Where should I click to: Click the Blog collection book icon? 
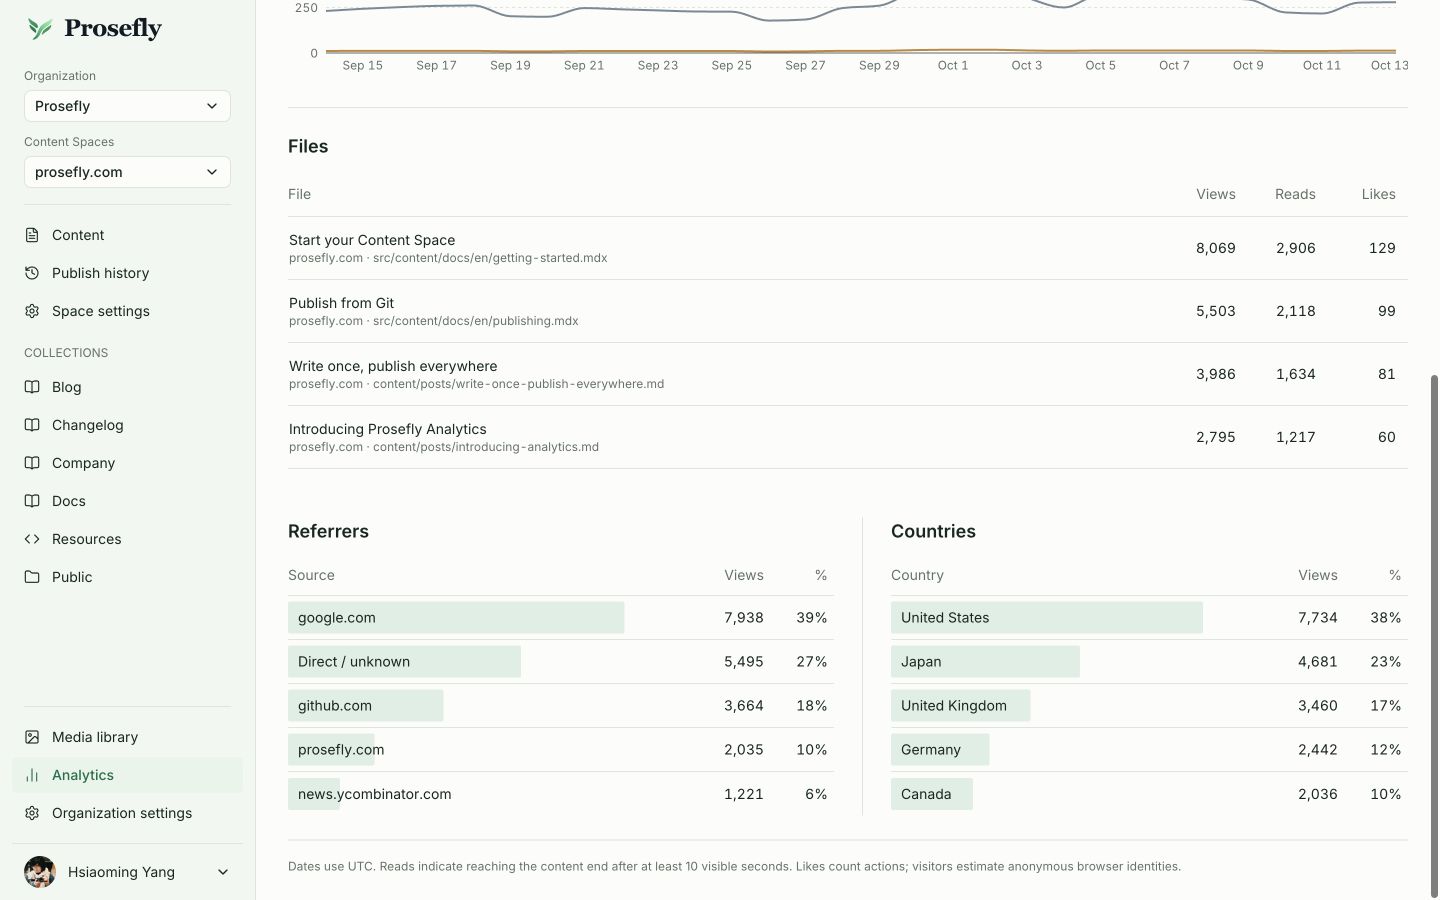(x=32, y=387)
